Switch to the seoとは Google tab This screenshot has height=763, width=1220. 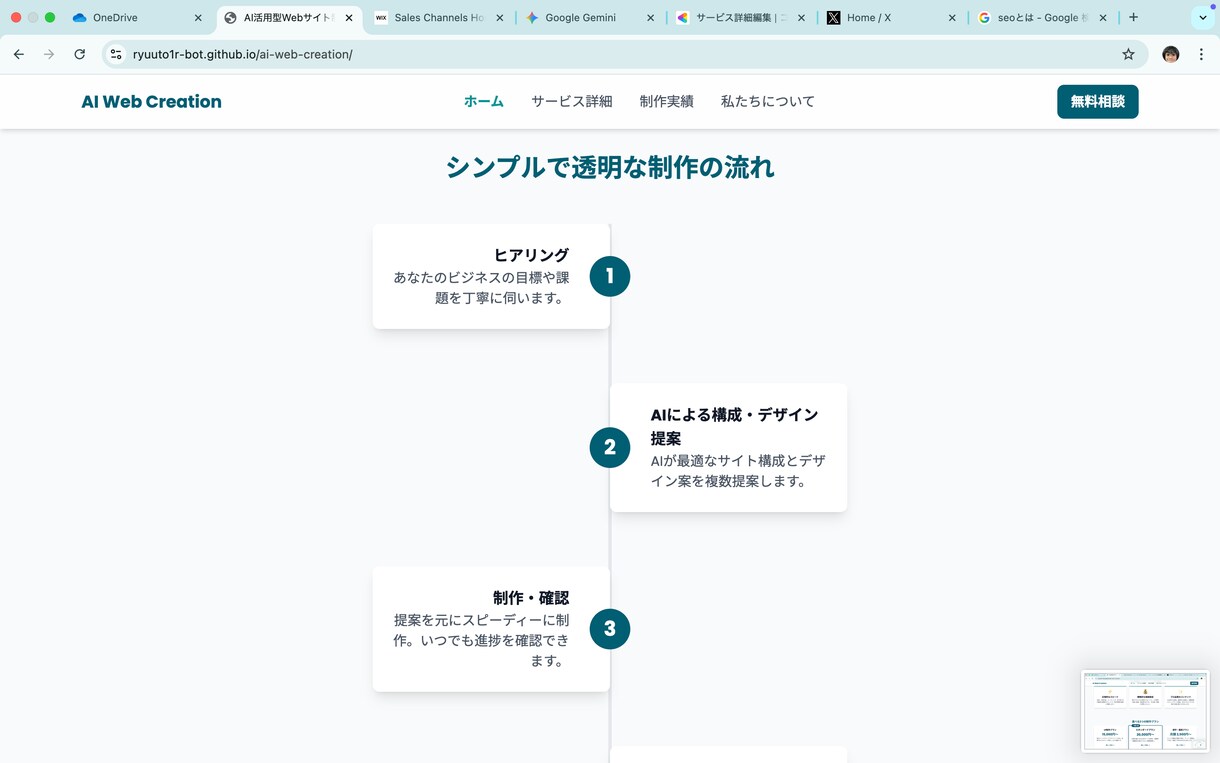pos(1043,17)
